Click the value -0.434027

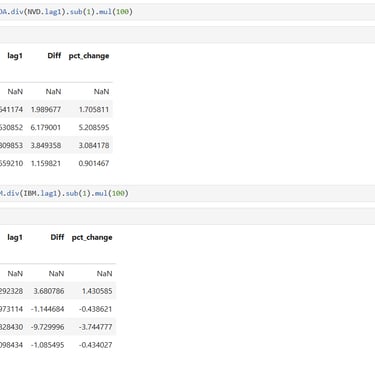[x=96, y=345]
